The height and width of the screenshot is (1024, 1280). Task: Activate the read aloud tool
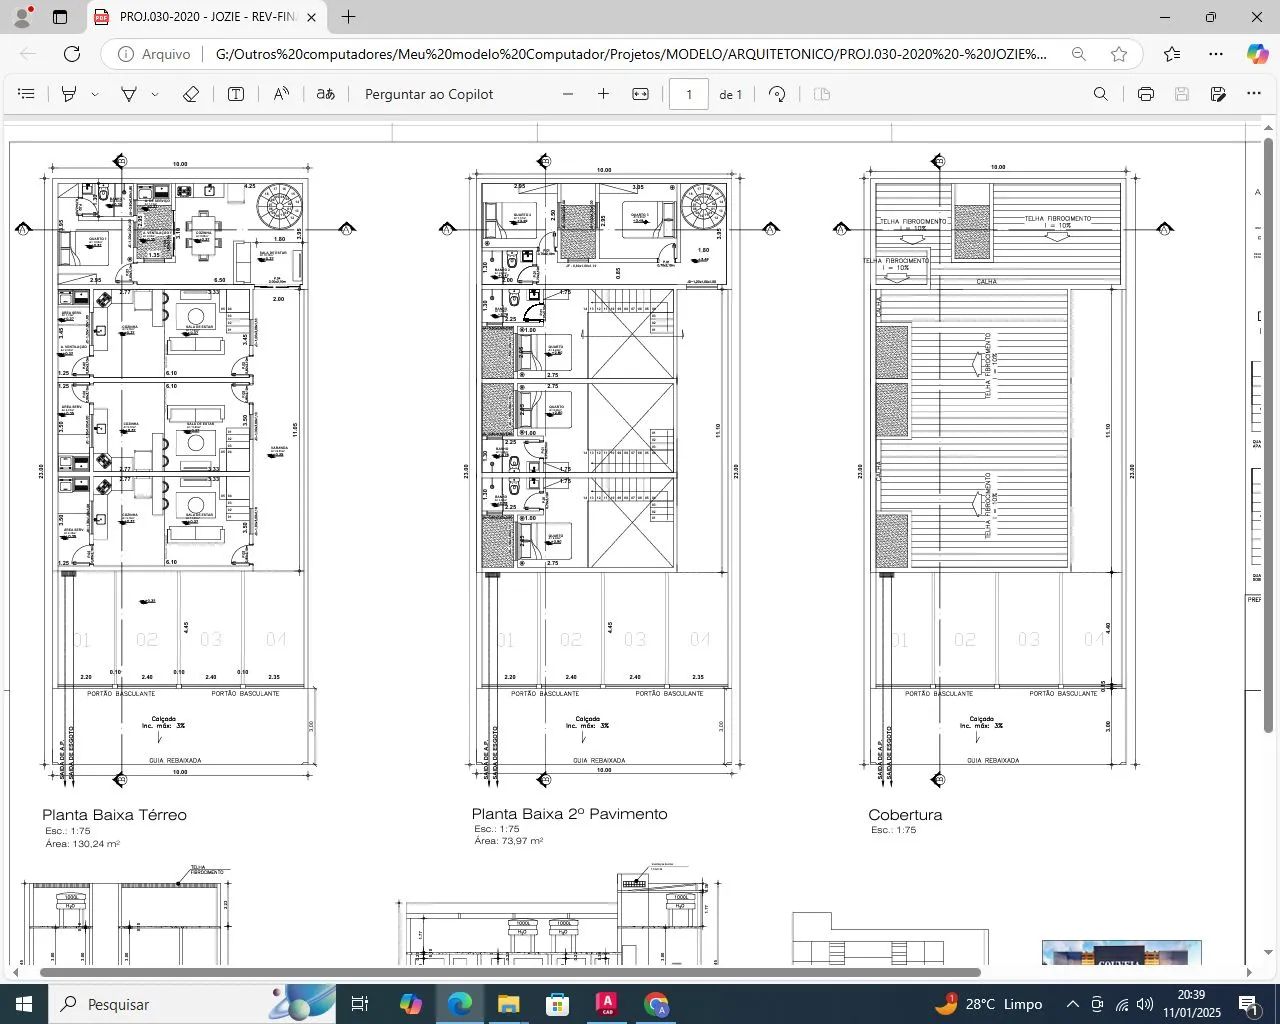[281, 94]
